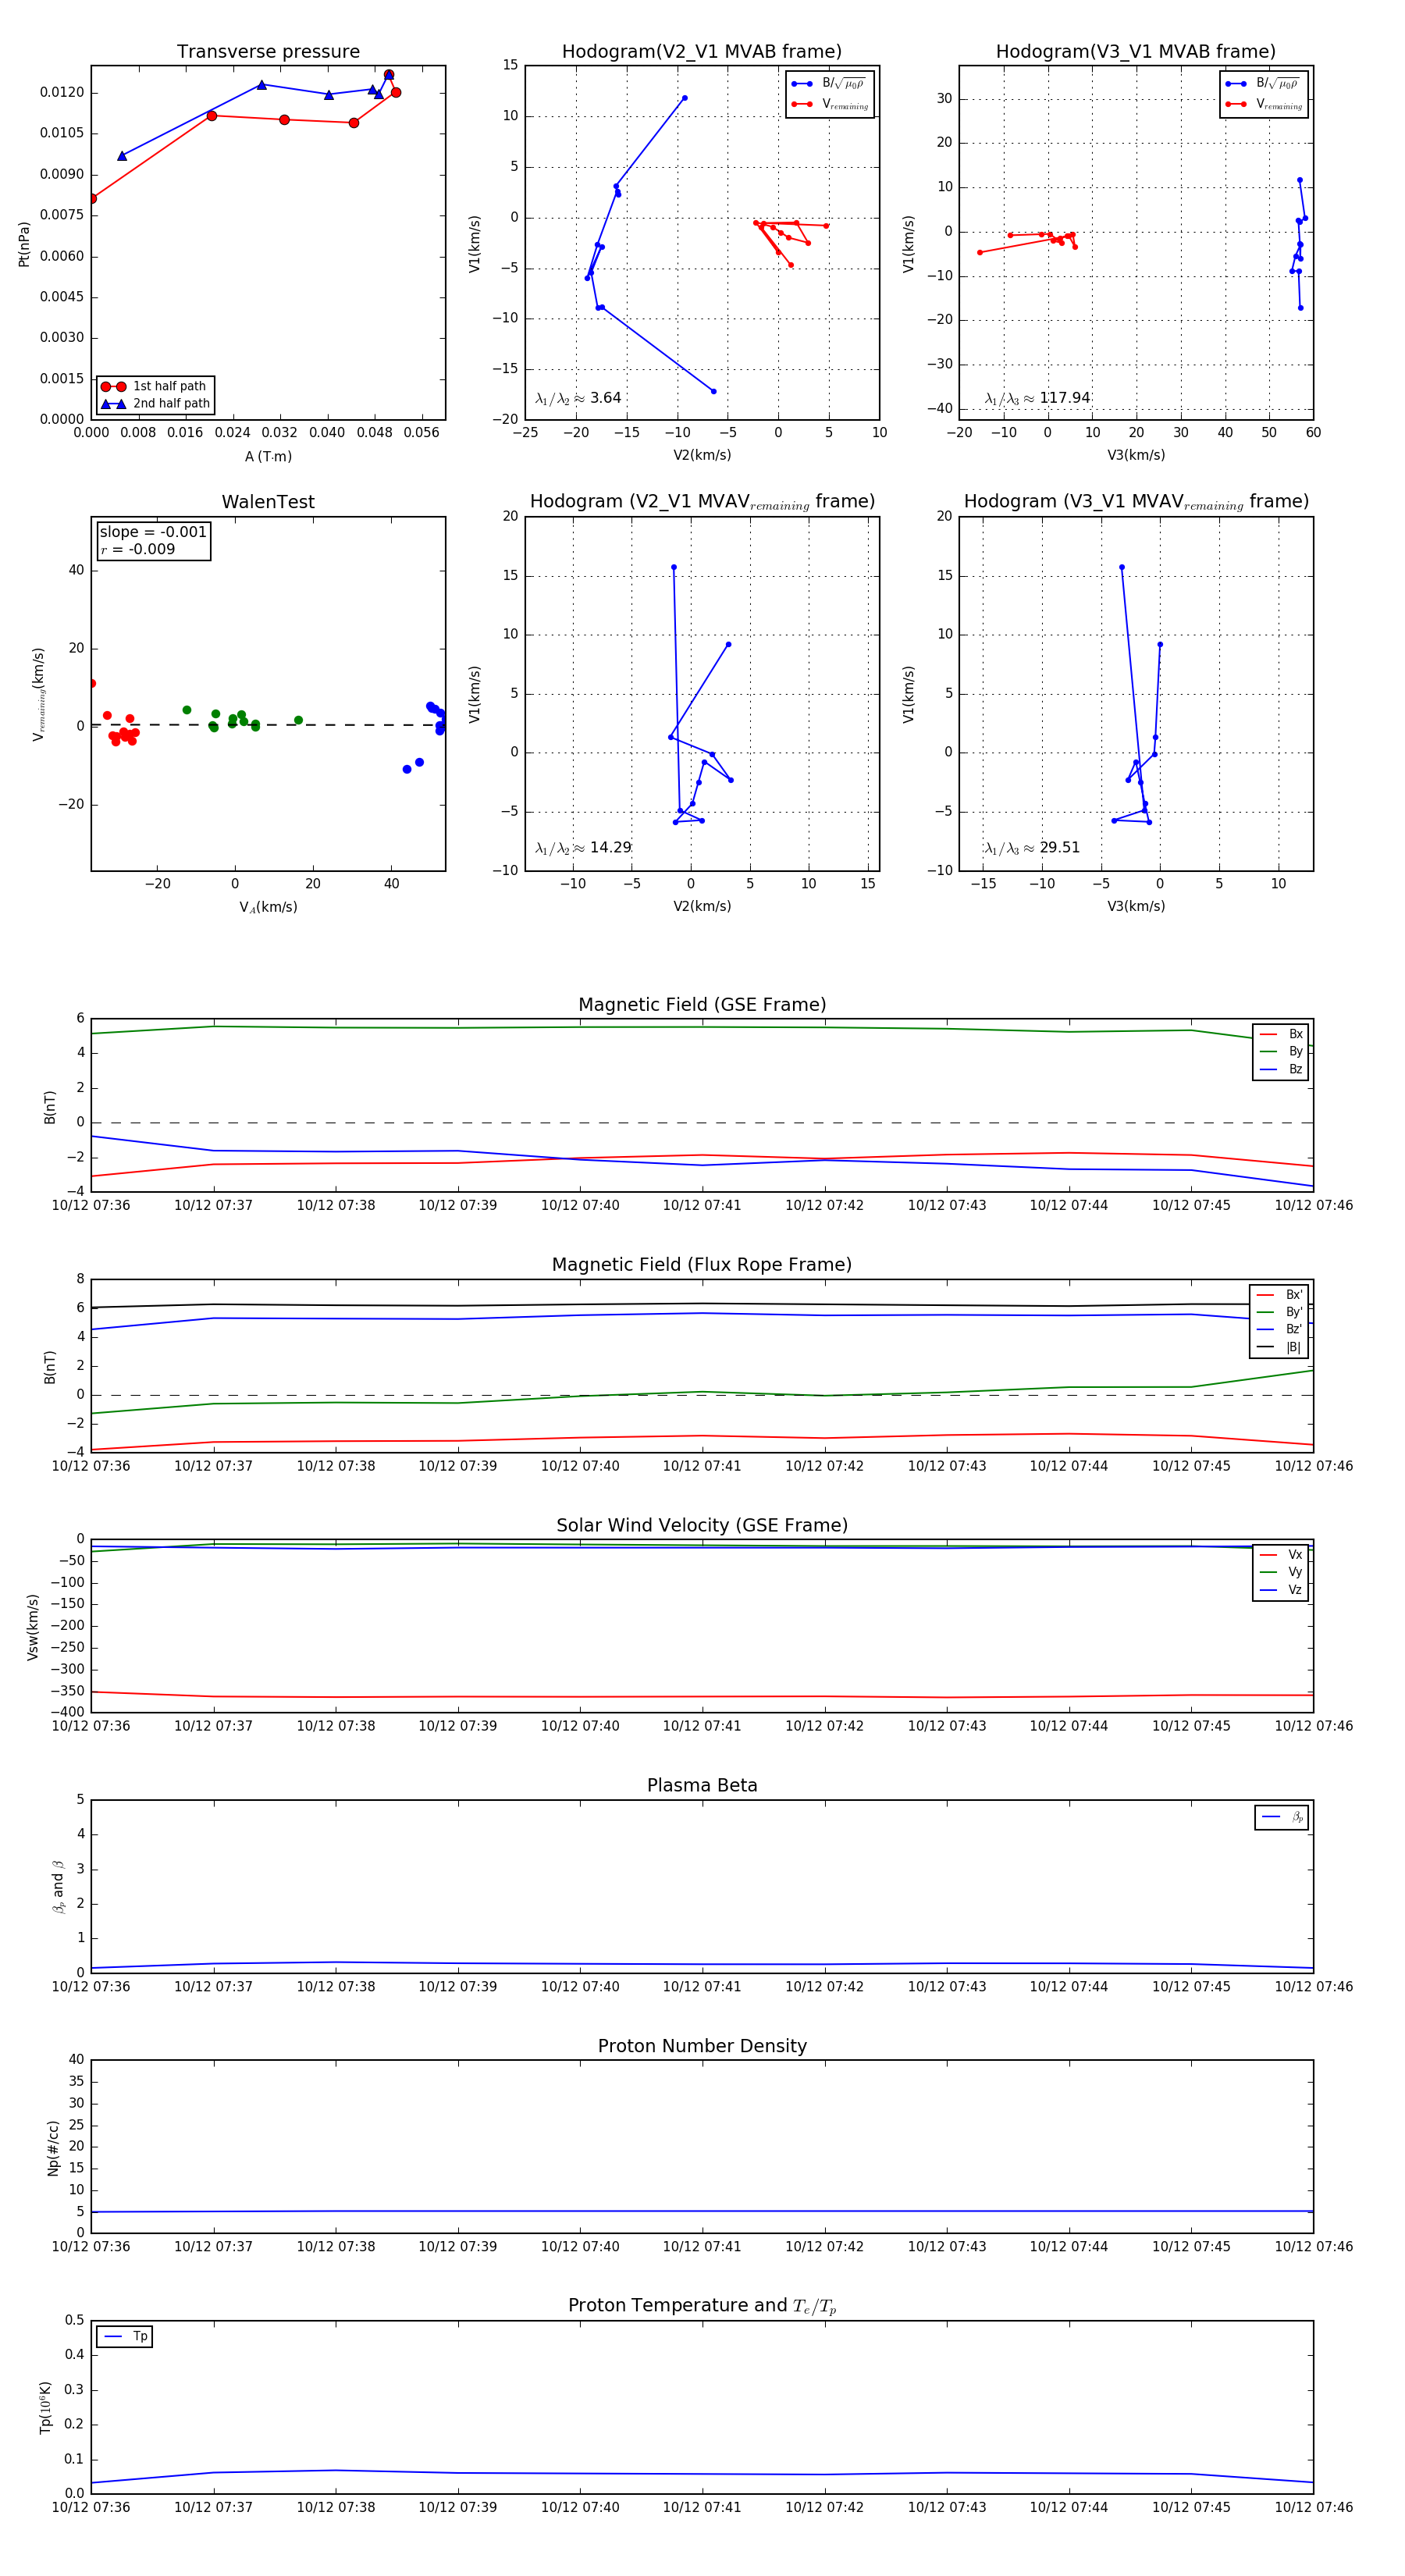Viewport: 1405px width, 2576px height.
Task: Click the 'Vsw(km/s)' y-axis label
Action: pyautogui.click(x=32, y=1627)
